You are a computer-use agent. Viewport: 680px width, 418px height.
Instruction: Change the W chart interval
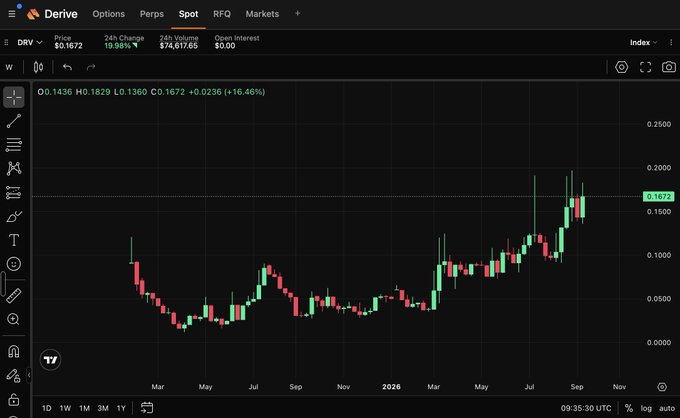[x=9, y=67]
